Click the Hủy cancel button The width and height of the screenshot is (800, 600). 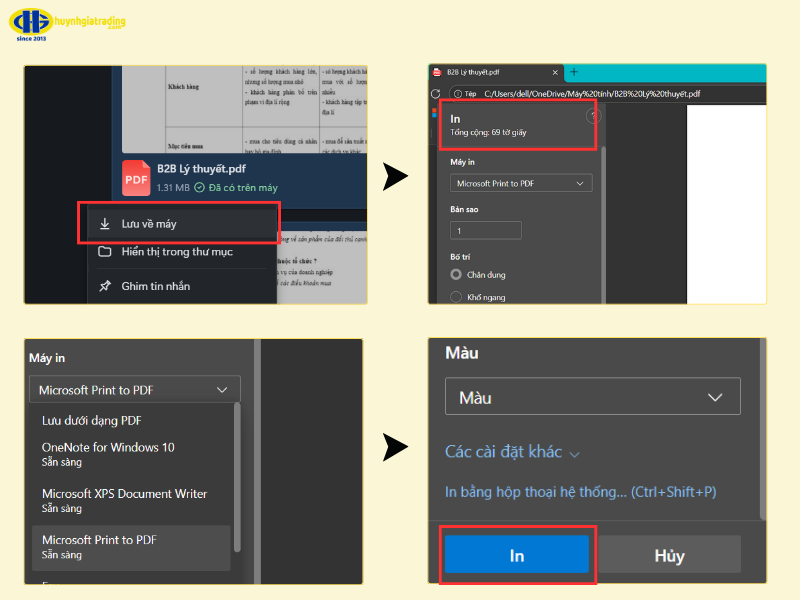tap(669, 555)
